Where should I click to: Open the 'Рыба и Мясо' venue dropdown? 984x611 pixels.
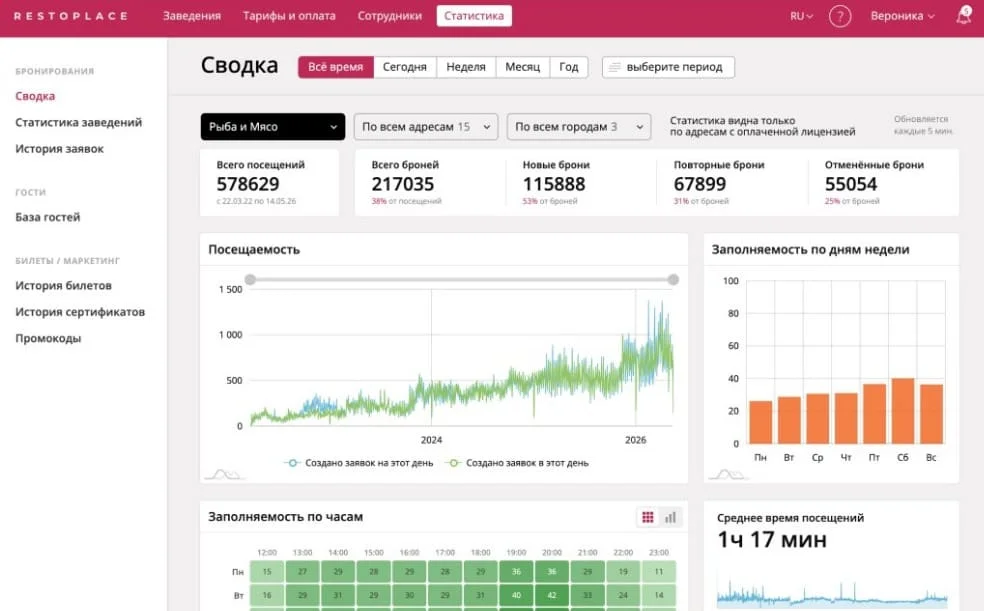273,127
